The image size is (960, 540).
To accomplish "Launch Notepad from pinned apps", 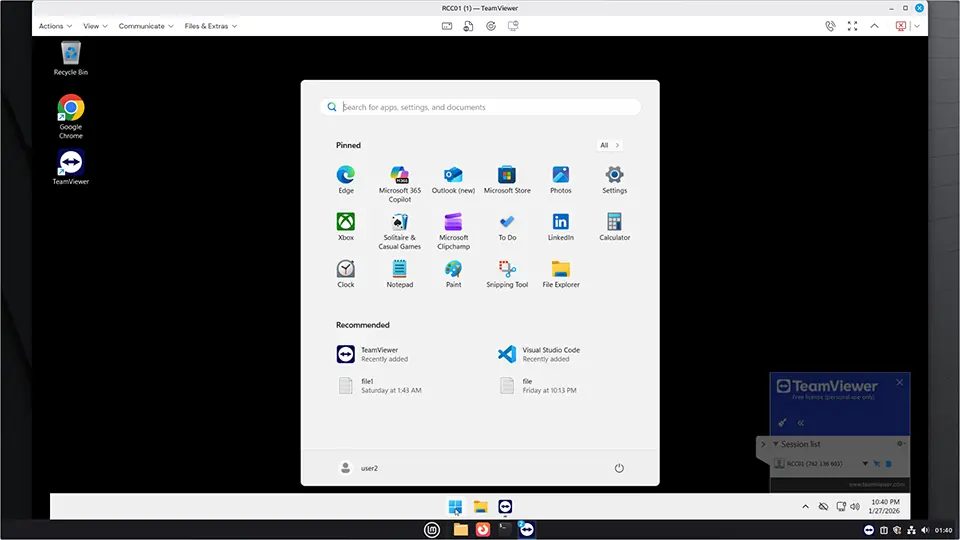I will tap(399, 274).
